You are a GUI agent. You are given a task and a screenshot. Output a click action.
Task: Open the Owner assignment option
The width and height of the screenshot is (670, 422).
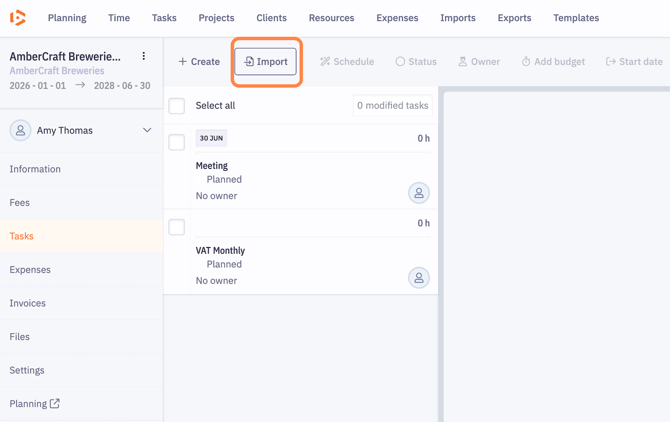click(479, 62)
